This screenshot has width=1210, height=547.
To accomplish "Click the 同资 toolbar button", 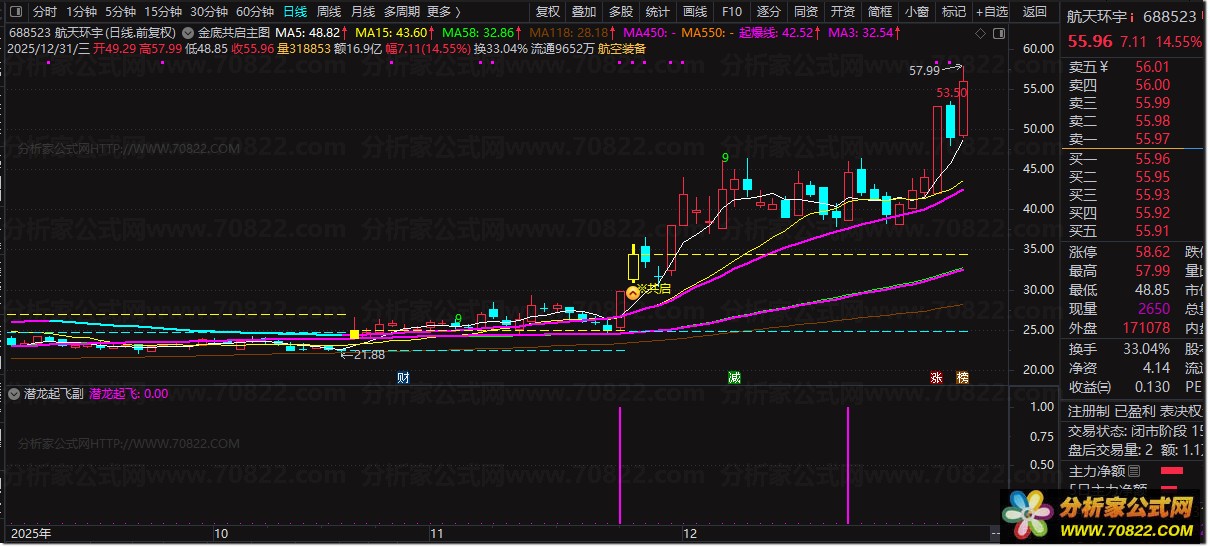I will coord(805,12).
